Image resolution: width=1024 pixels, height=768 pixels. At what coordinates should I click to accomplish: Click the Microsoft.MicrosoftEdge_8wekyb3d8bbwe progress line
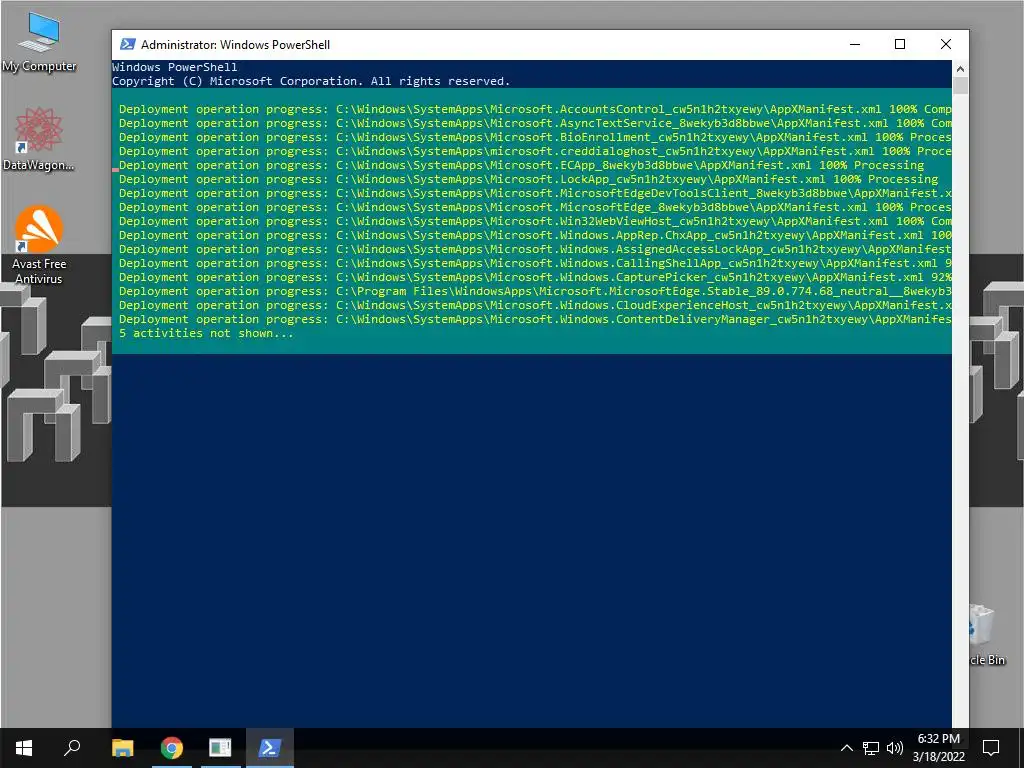535,207
